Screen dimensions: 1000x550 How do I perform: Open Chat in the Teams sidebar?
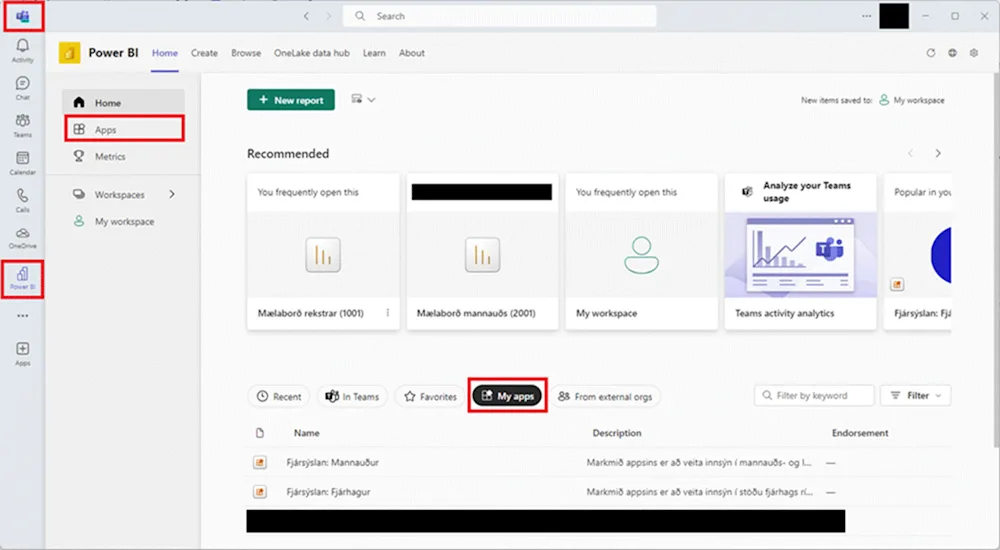[22, 88]
